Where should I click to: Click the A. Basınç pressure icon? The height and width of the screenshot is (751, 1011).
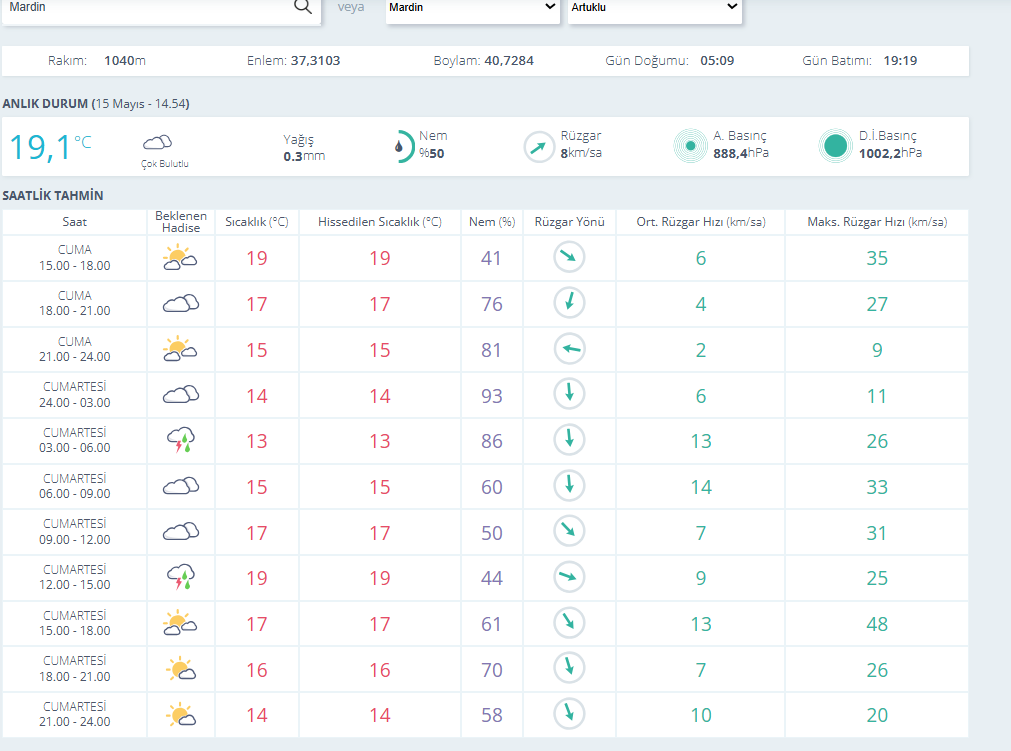coord(691,146)
